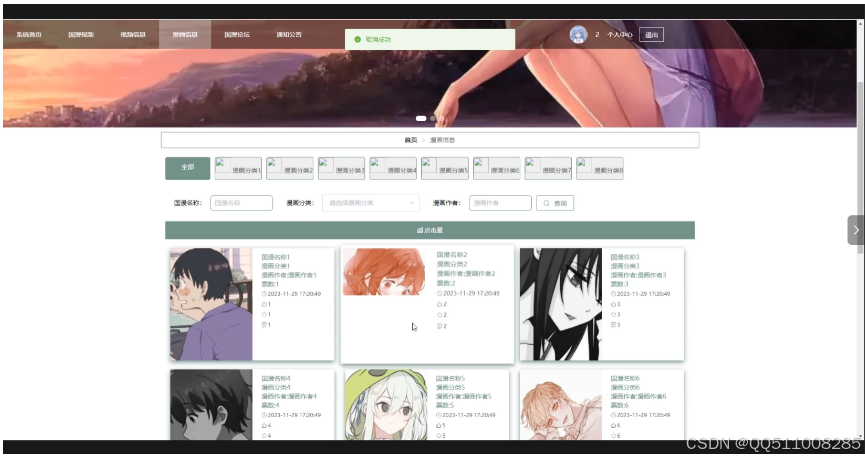Click the 国漫名称6 title text
Image resolution: width=865 pixels, height=459 pixels.
point(625,378)
